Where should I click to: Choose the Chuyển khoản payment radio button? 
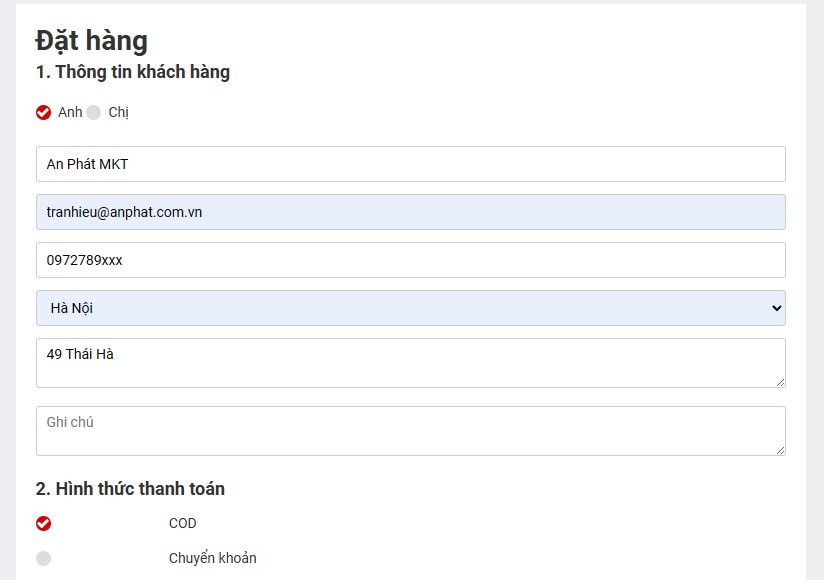(44, 558)
